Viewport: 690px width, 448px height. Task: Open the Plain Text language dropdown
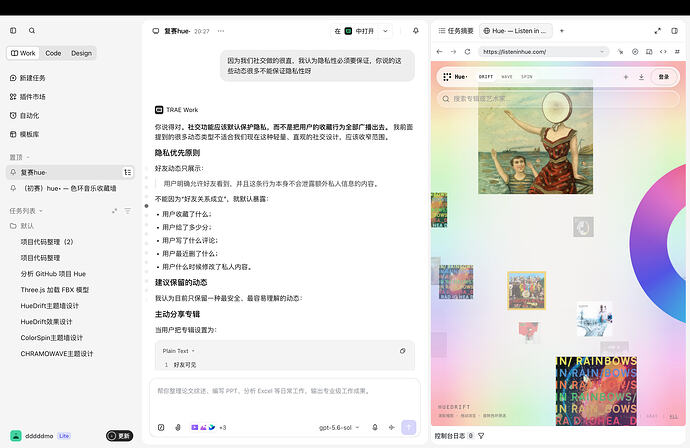178,351
